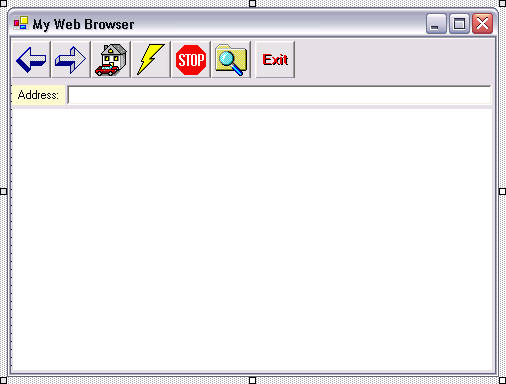This screenshot has width=506, height=384.
Task: Click the Address label
Action: tap(38, 95)
